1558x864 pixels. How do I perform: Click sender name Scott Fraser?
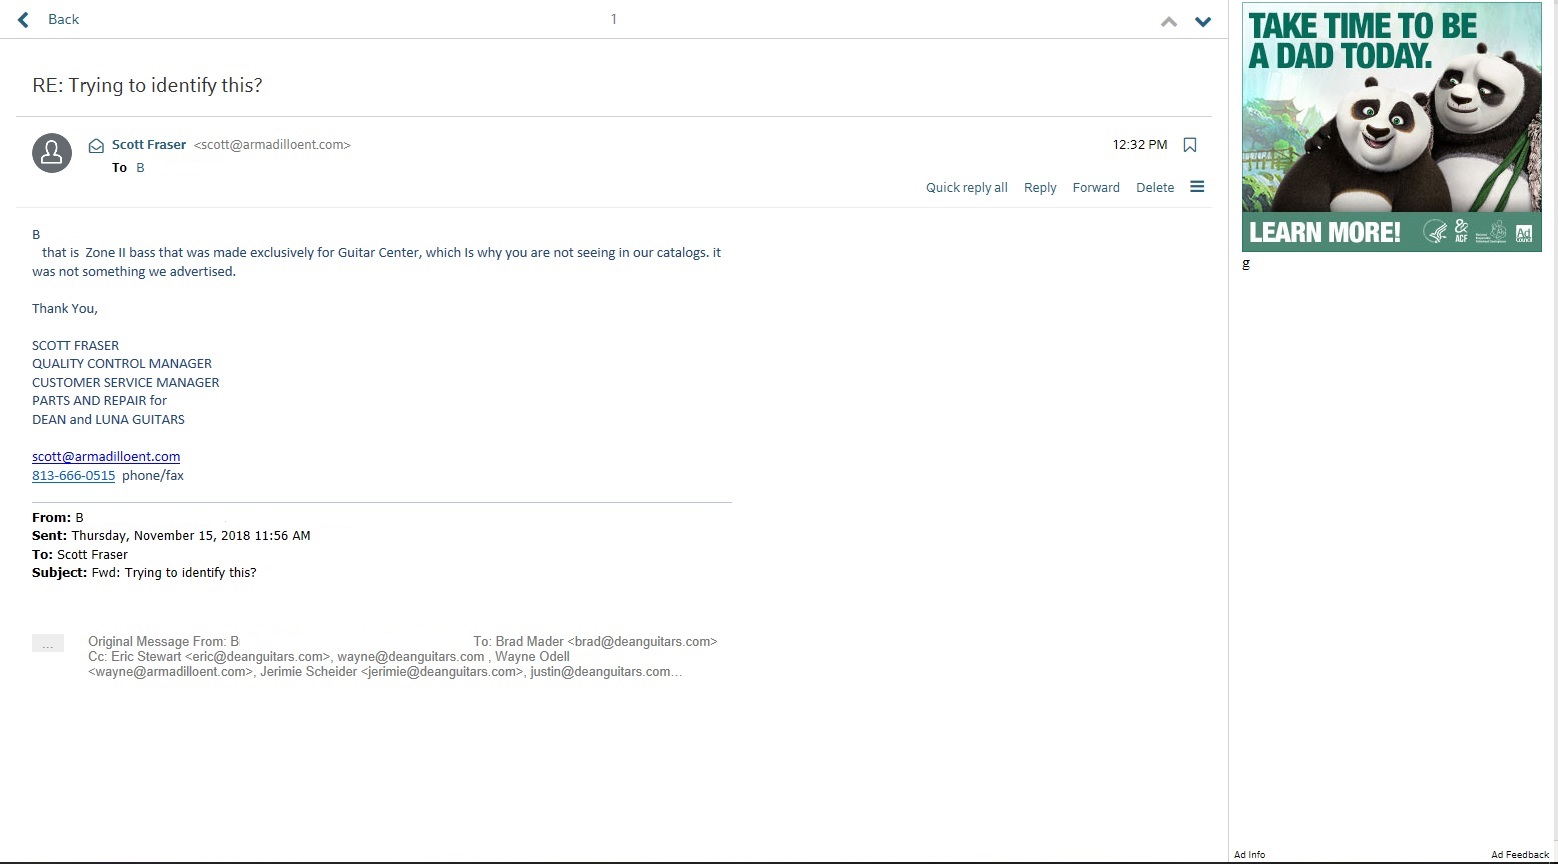[149, 145]
